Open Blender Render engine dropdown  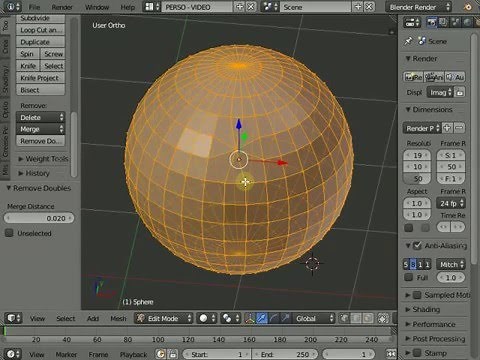[x=419, y=7]
